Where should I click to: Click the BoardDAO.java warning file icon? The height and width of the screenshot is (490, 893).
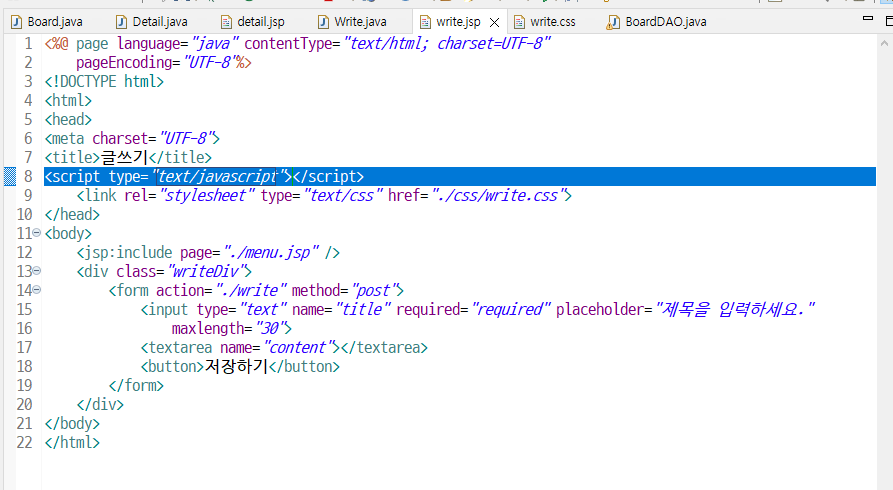click(x=613, y=22)
